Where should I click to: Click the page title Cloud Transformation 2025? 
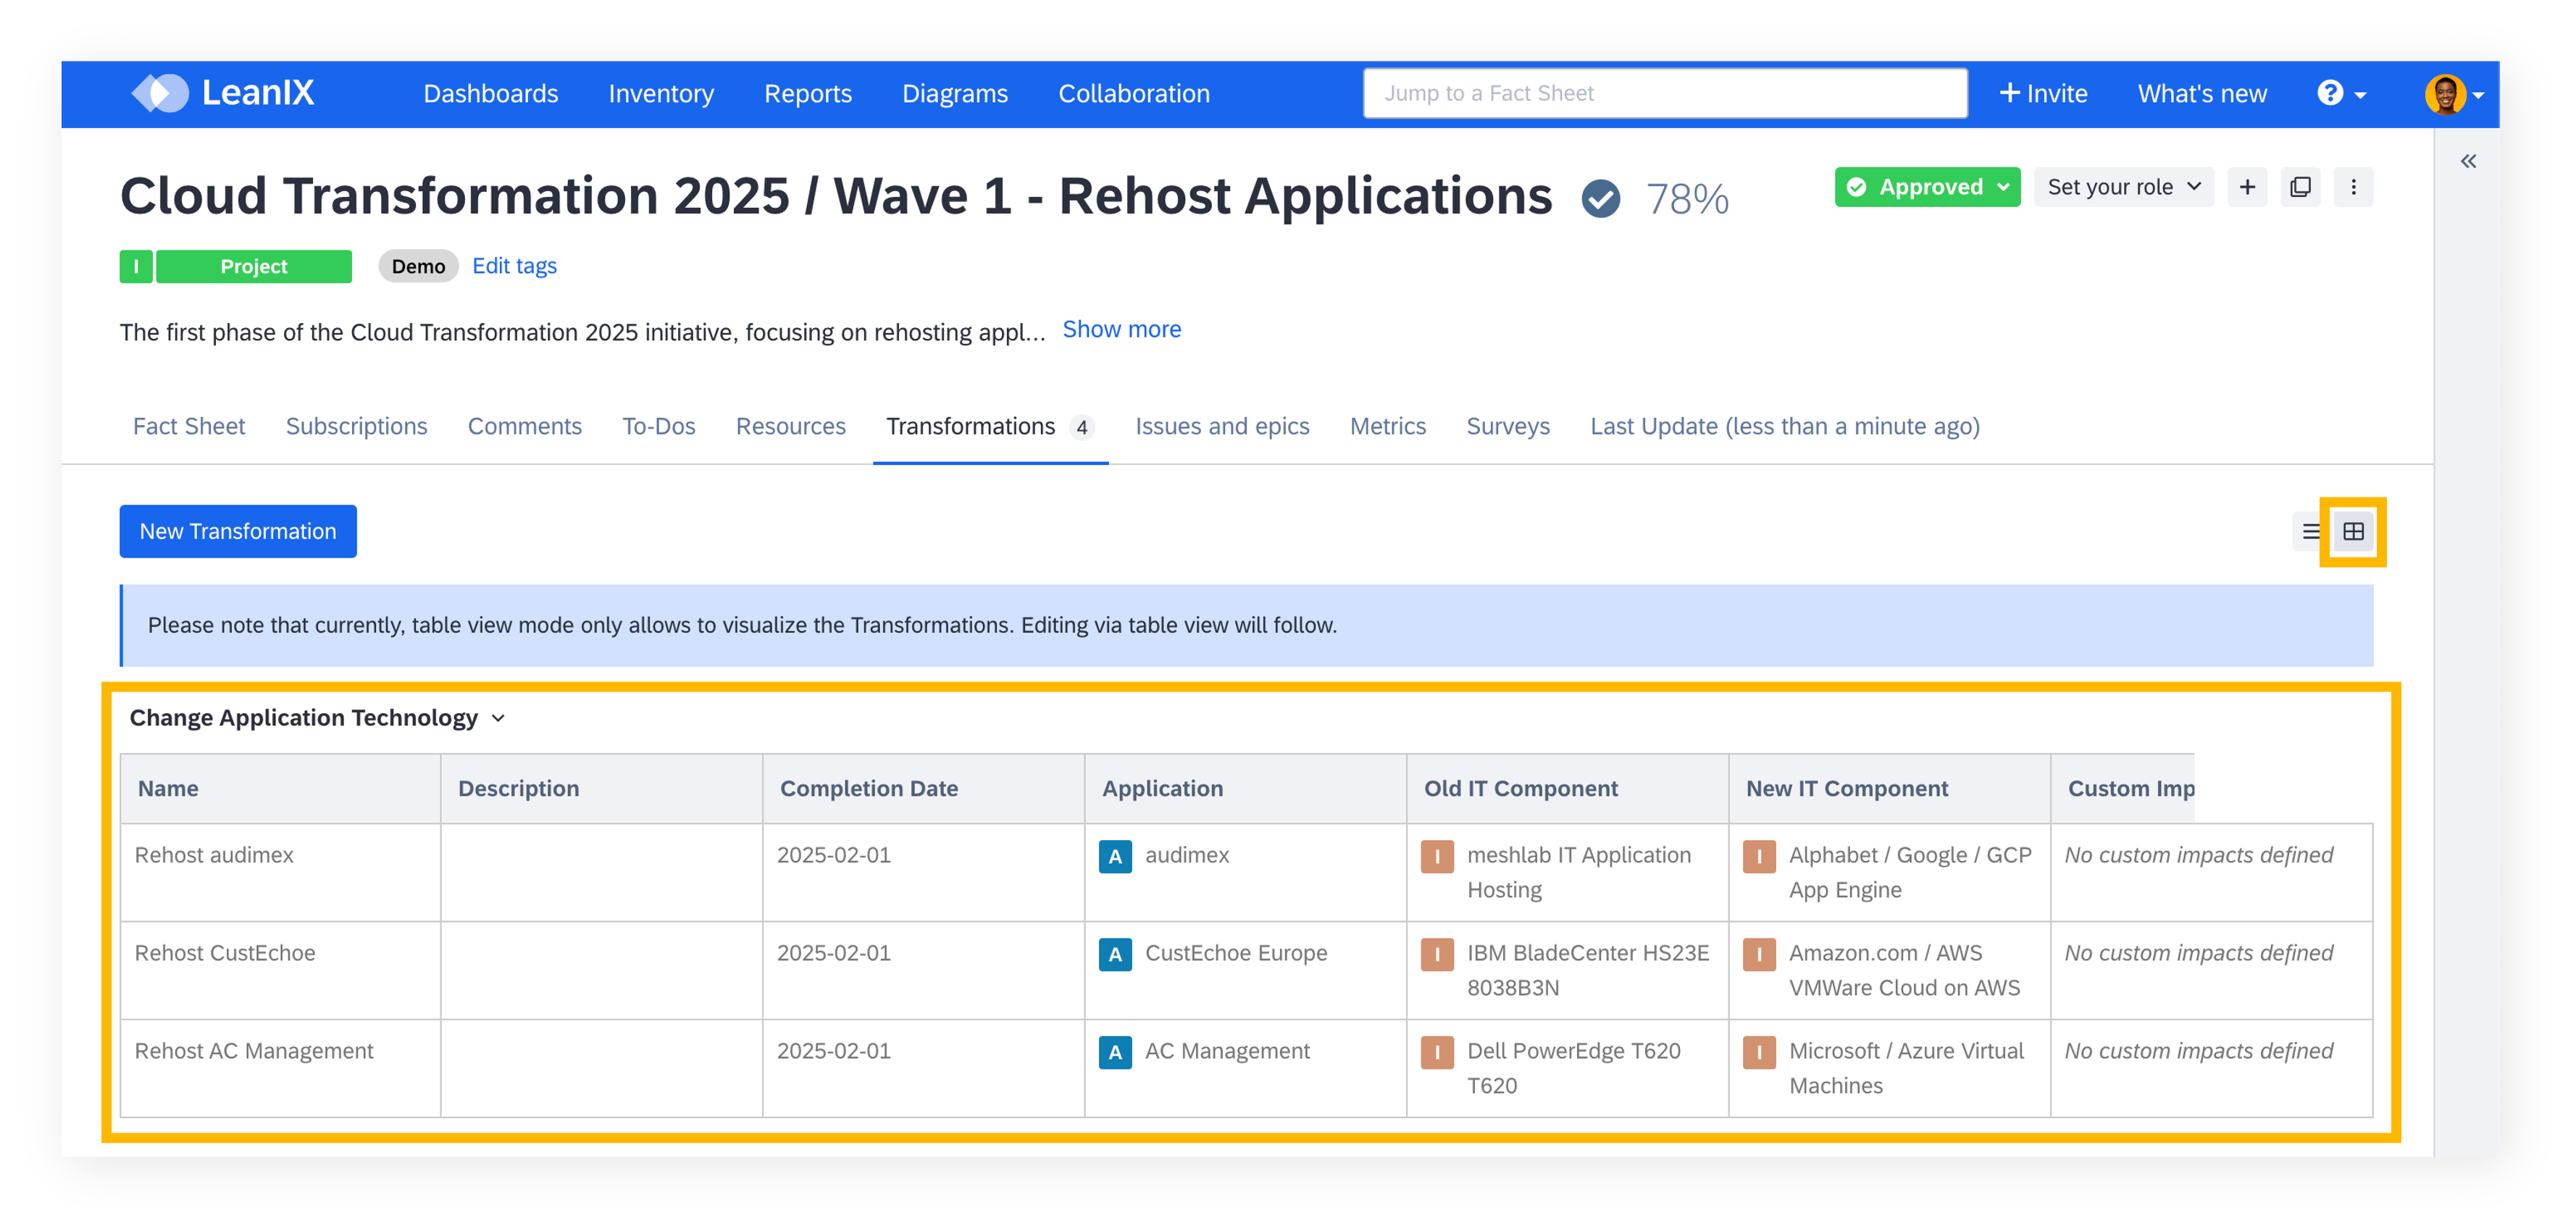(x=836, y=196)
